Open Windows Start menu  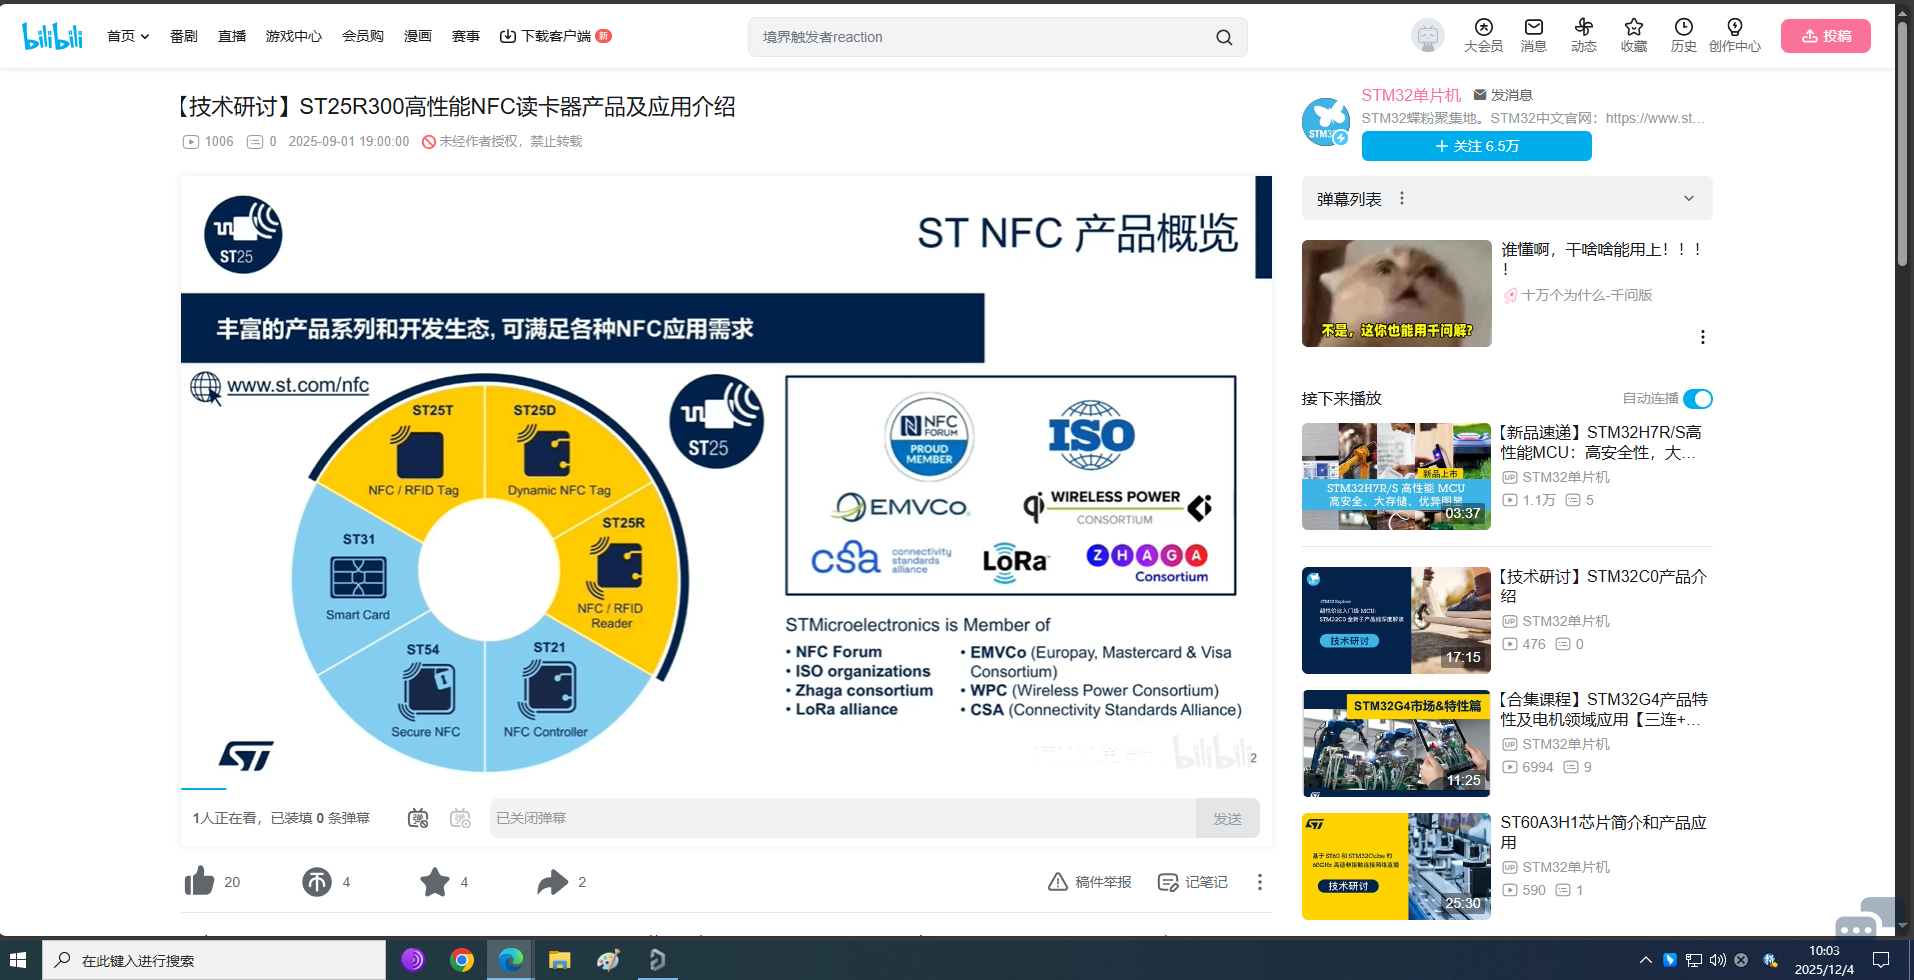point(18,960)
